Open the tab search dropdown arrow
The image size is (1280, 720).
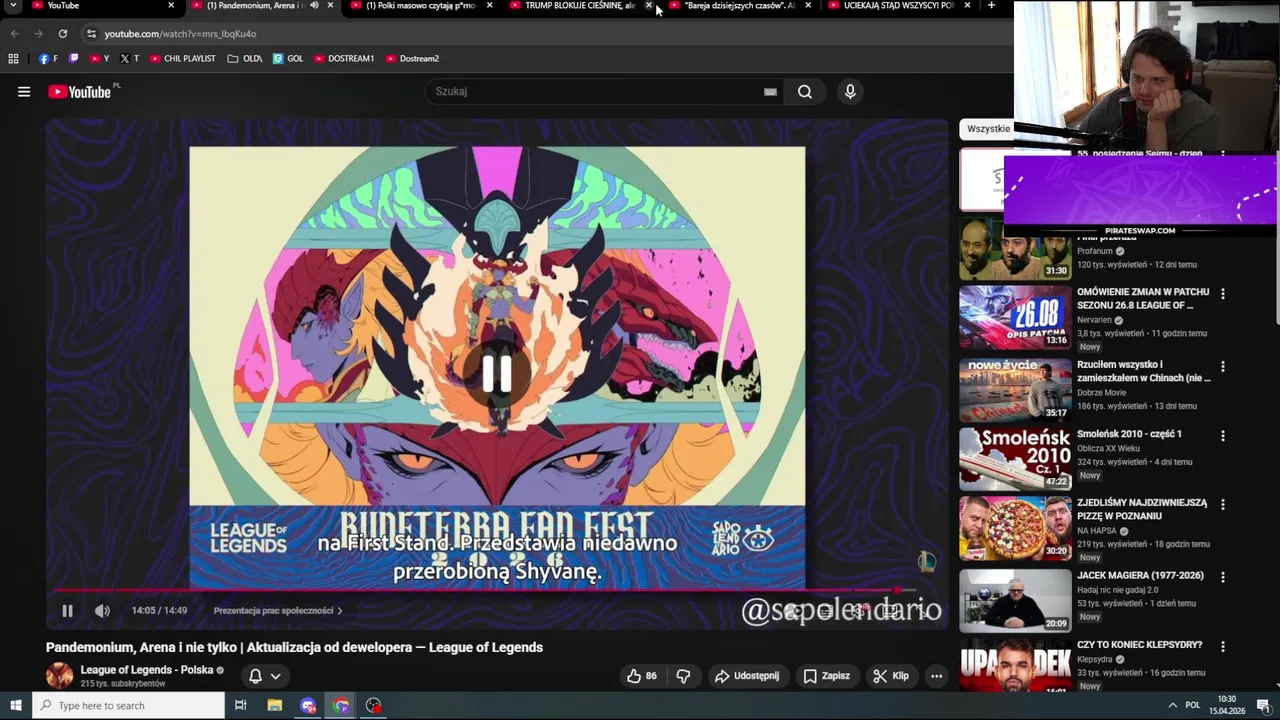coord(14,5)
